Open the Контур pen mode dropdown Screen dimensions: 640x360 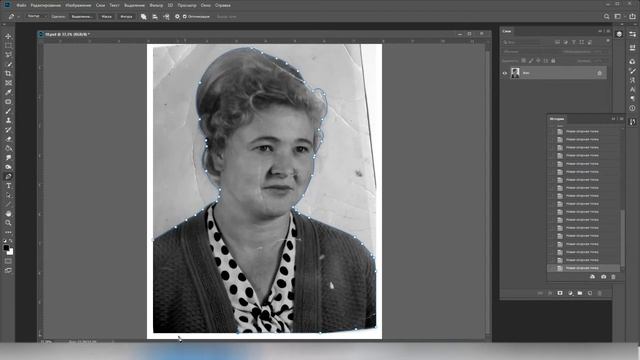(36, 16)
